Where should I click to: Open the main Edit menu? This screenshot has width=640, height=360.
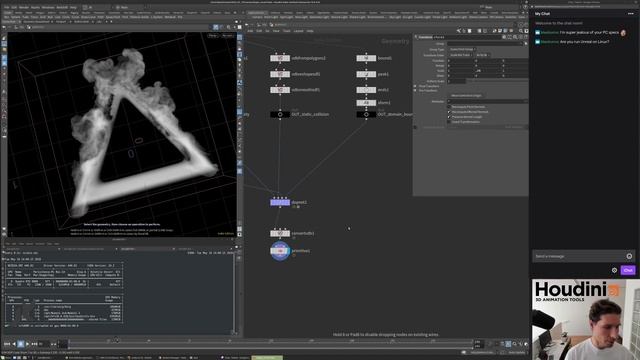point(14,7)
